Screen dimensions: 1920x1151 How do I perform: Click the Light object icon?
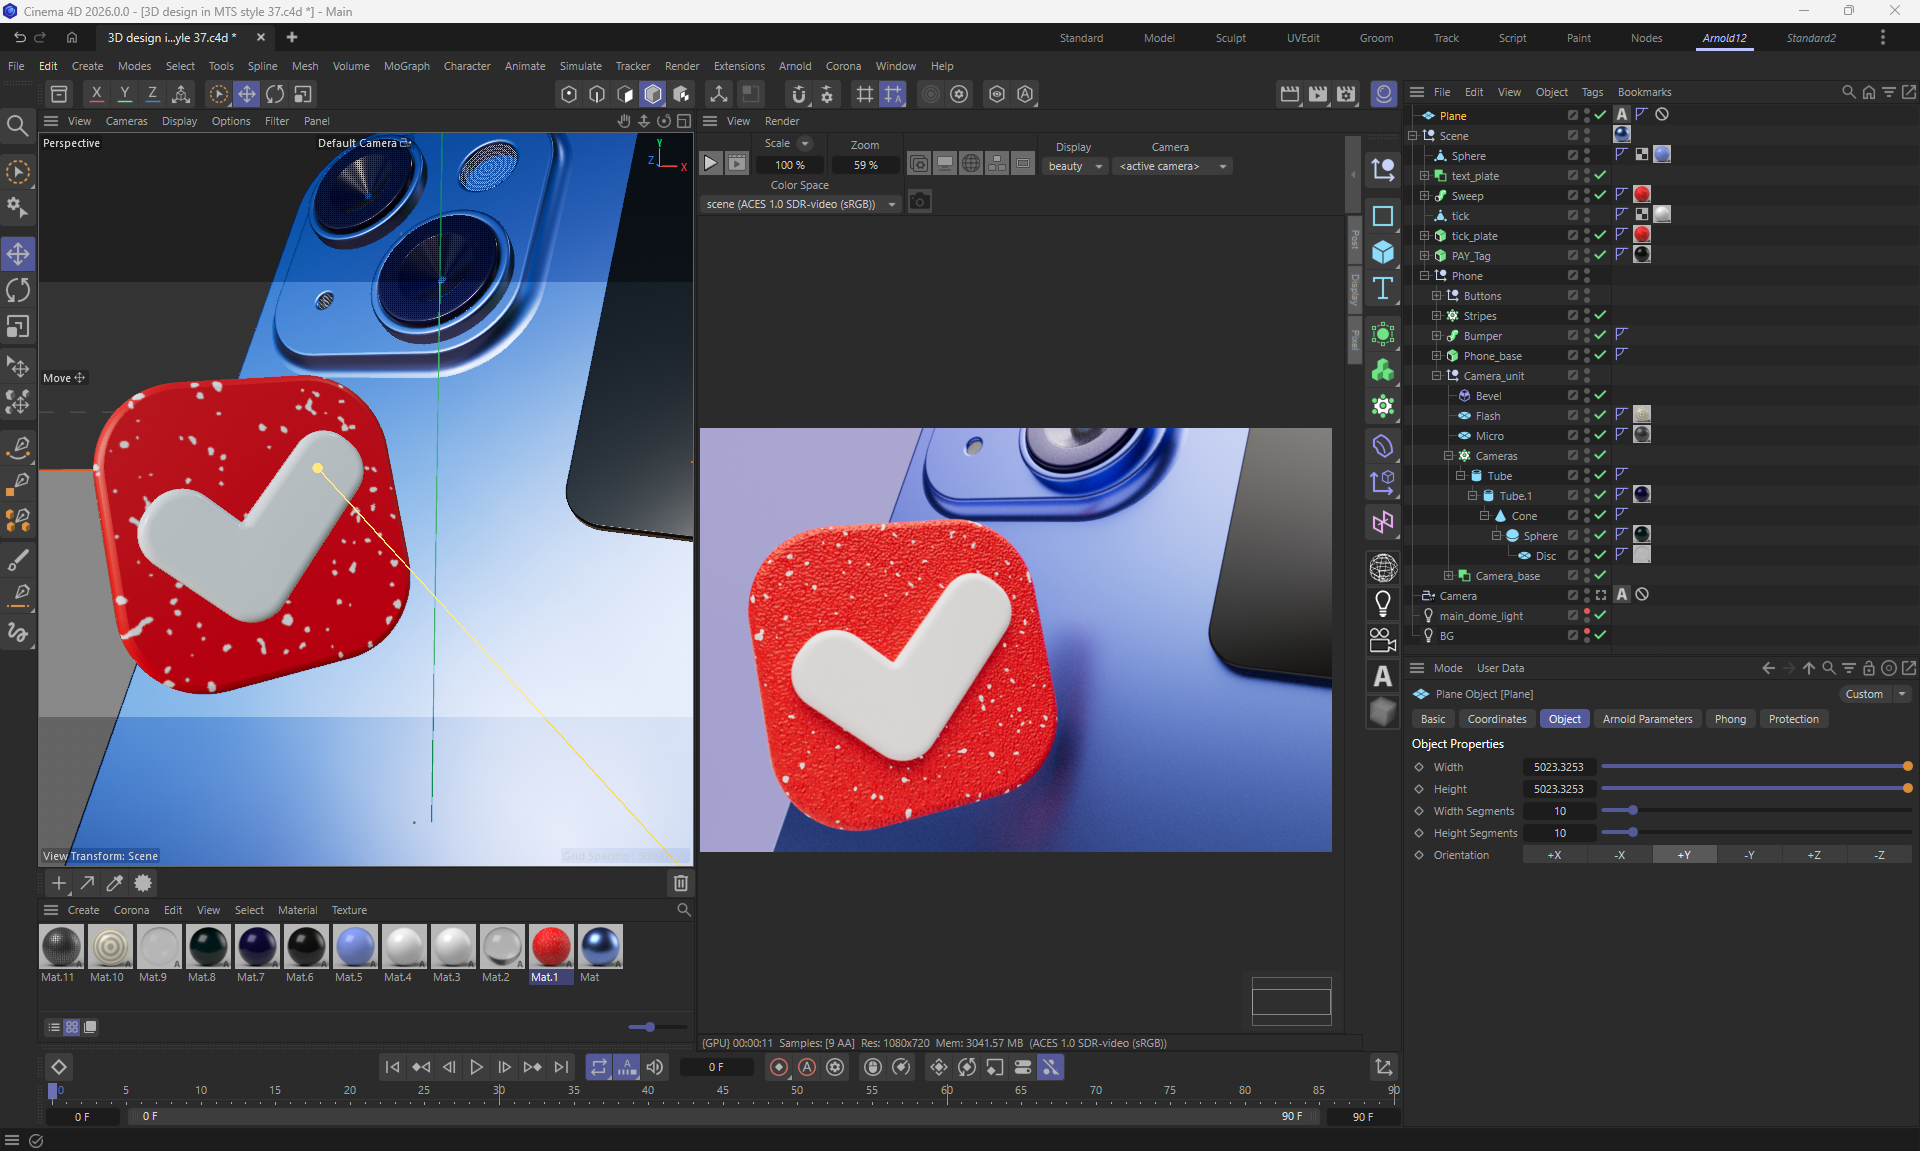pyautogui.click(x=1383, y=603)
